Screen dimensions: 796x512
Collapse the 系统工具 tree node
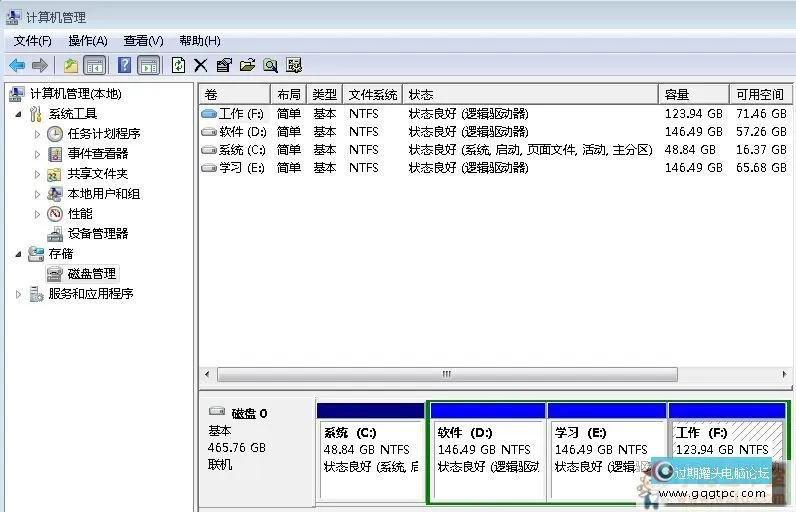coord(19,114)
